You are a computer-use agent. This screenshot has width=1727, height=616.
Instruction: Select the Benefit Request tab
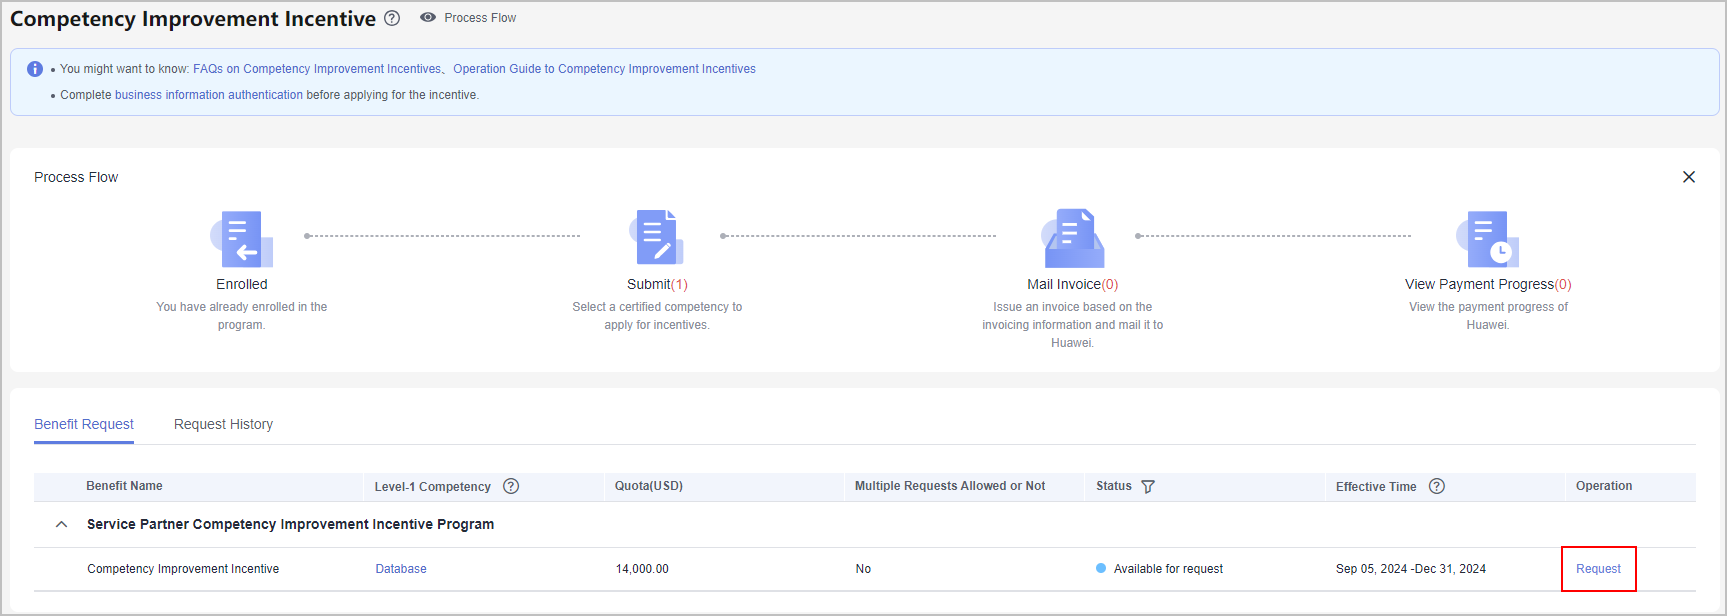tap(84, 424)
